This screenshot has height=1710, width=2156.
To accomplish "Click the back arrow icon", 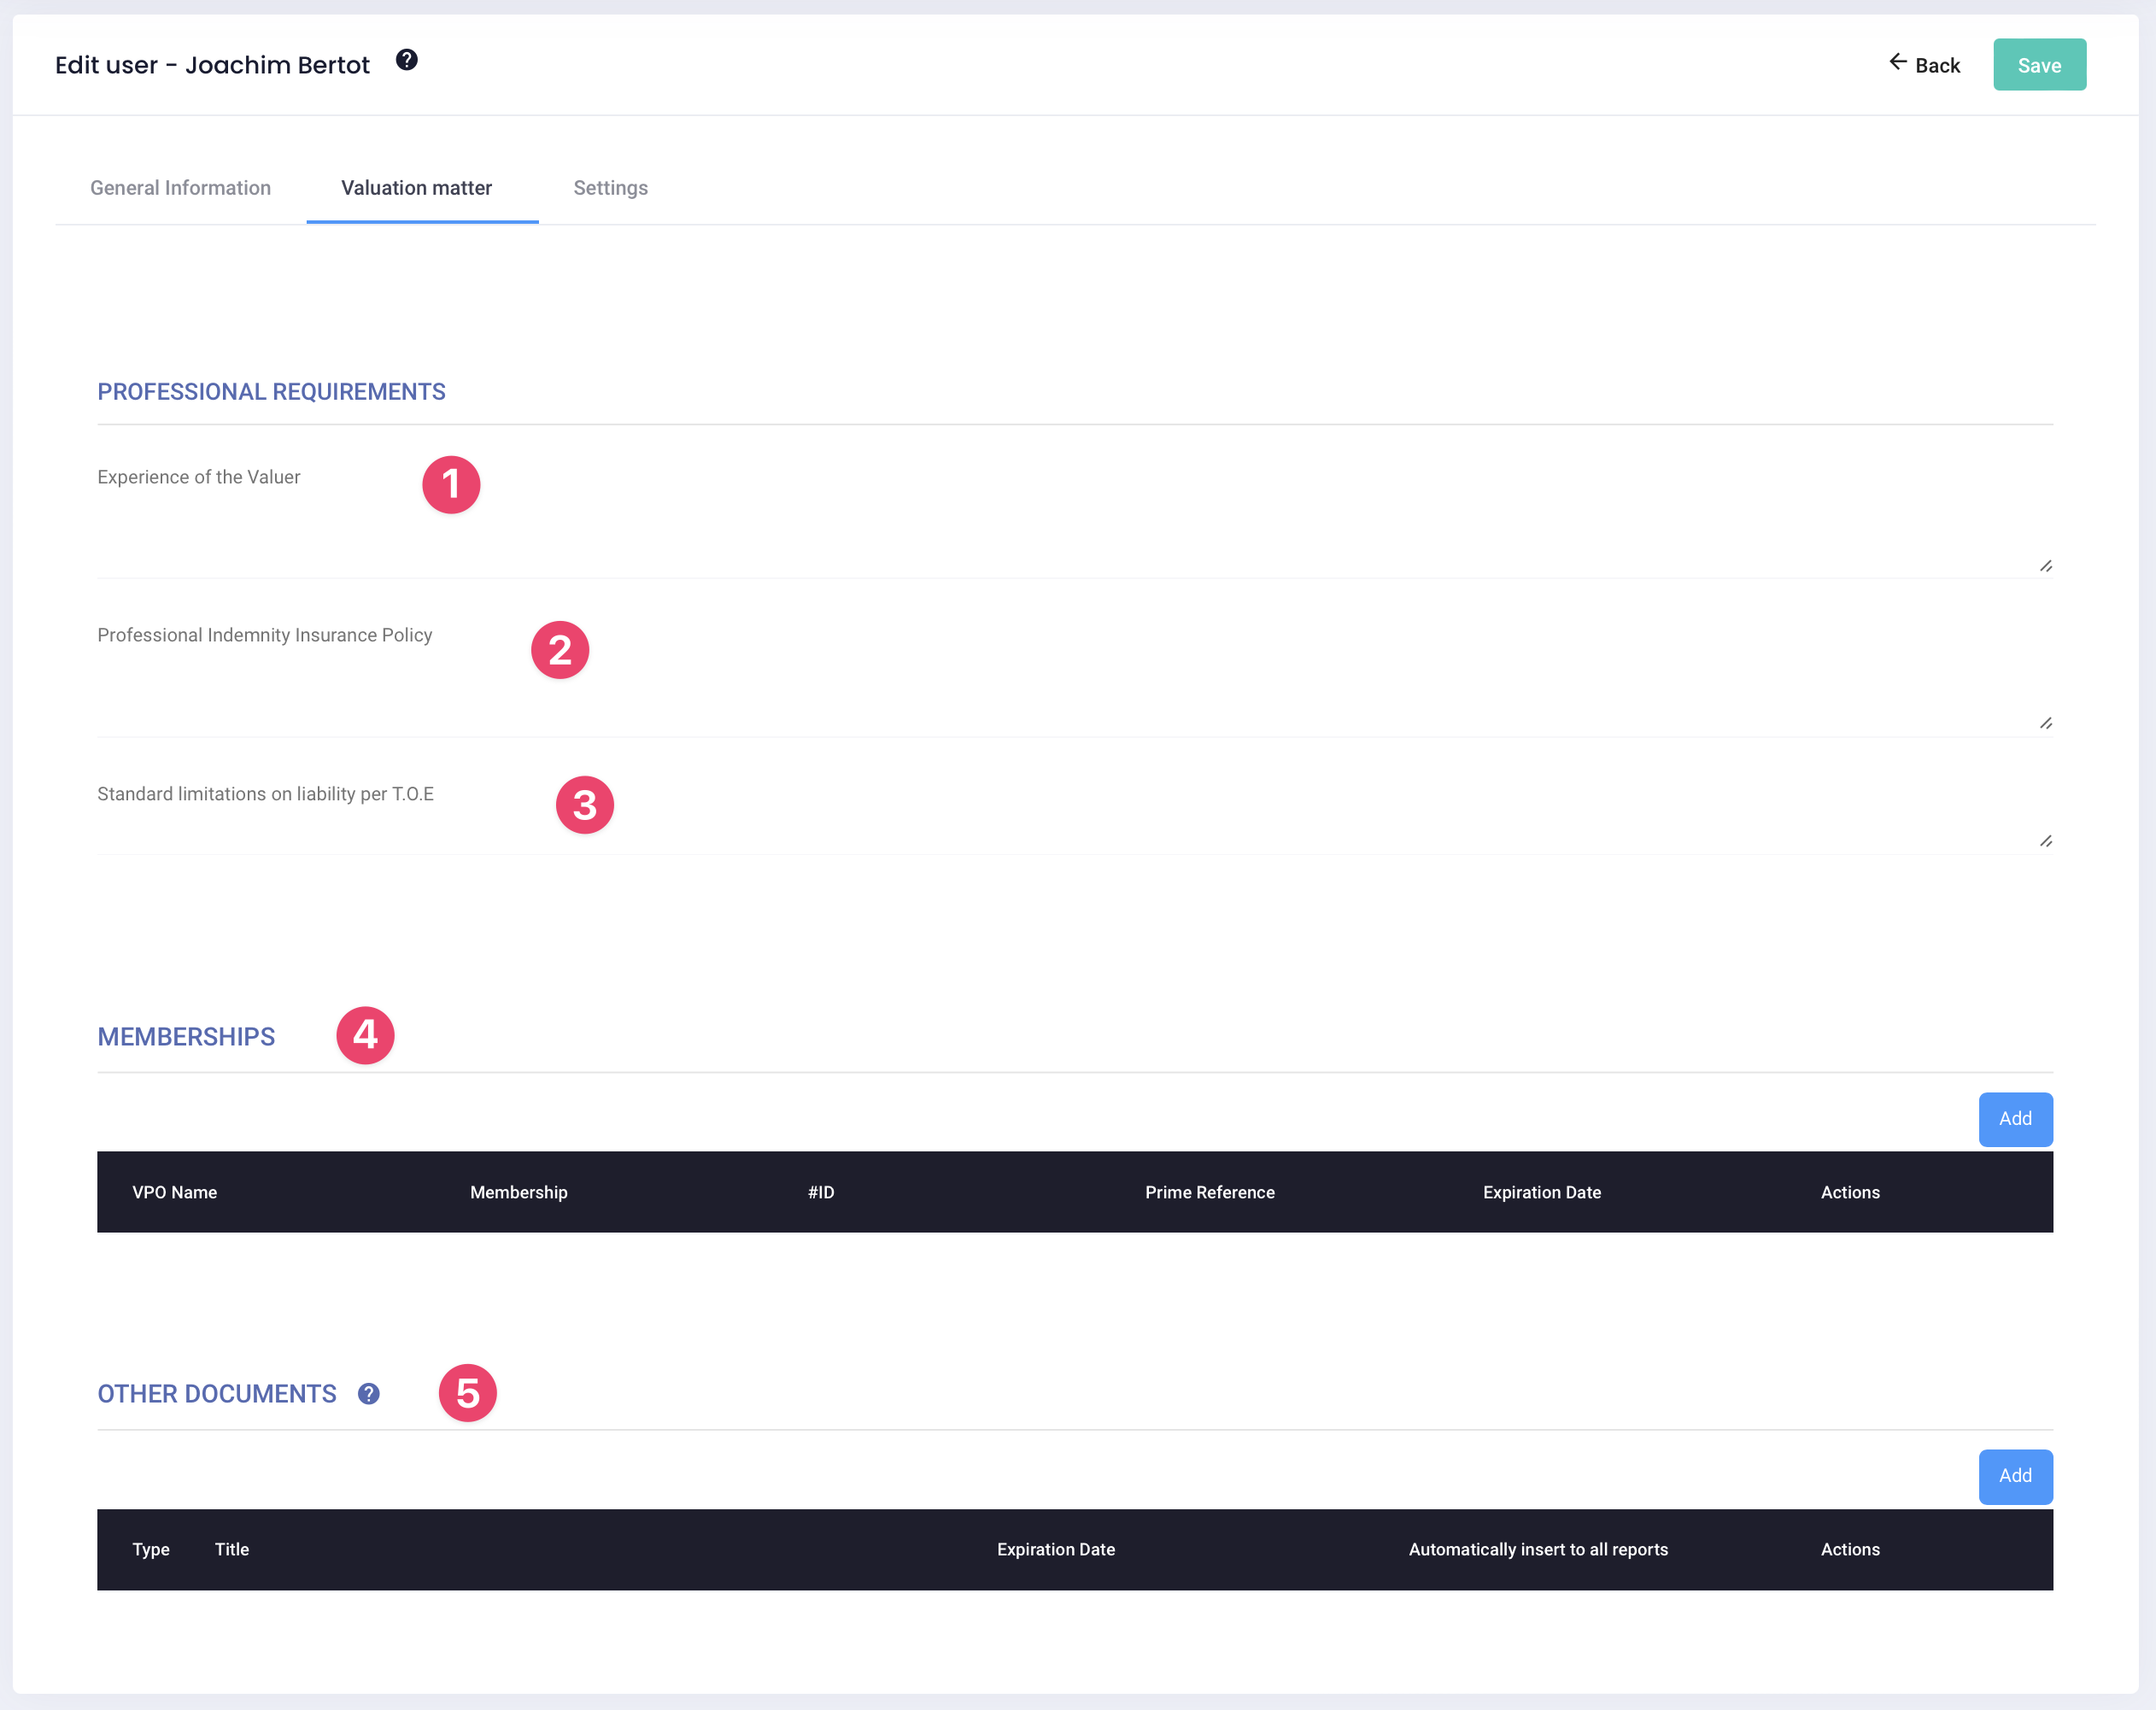I will coord(1897,63).
